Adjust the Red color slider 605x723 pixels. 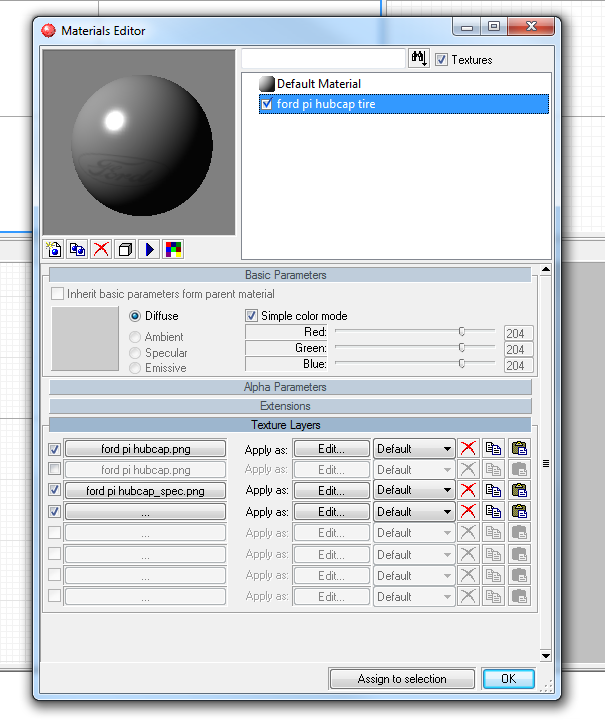[x=461, y=332]
